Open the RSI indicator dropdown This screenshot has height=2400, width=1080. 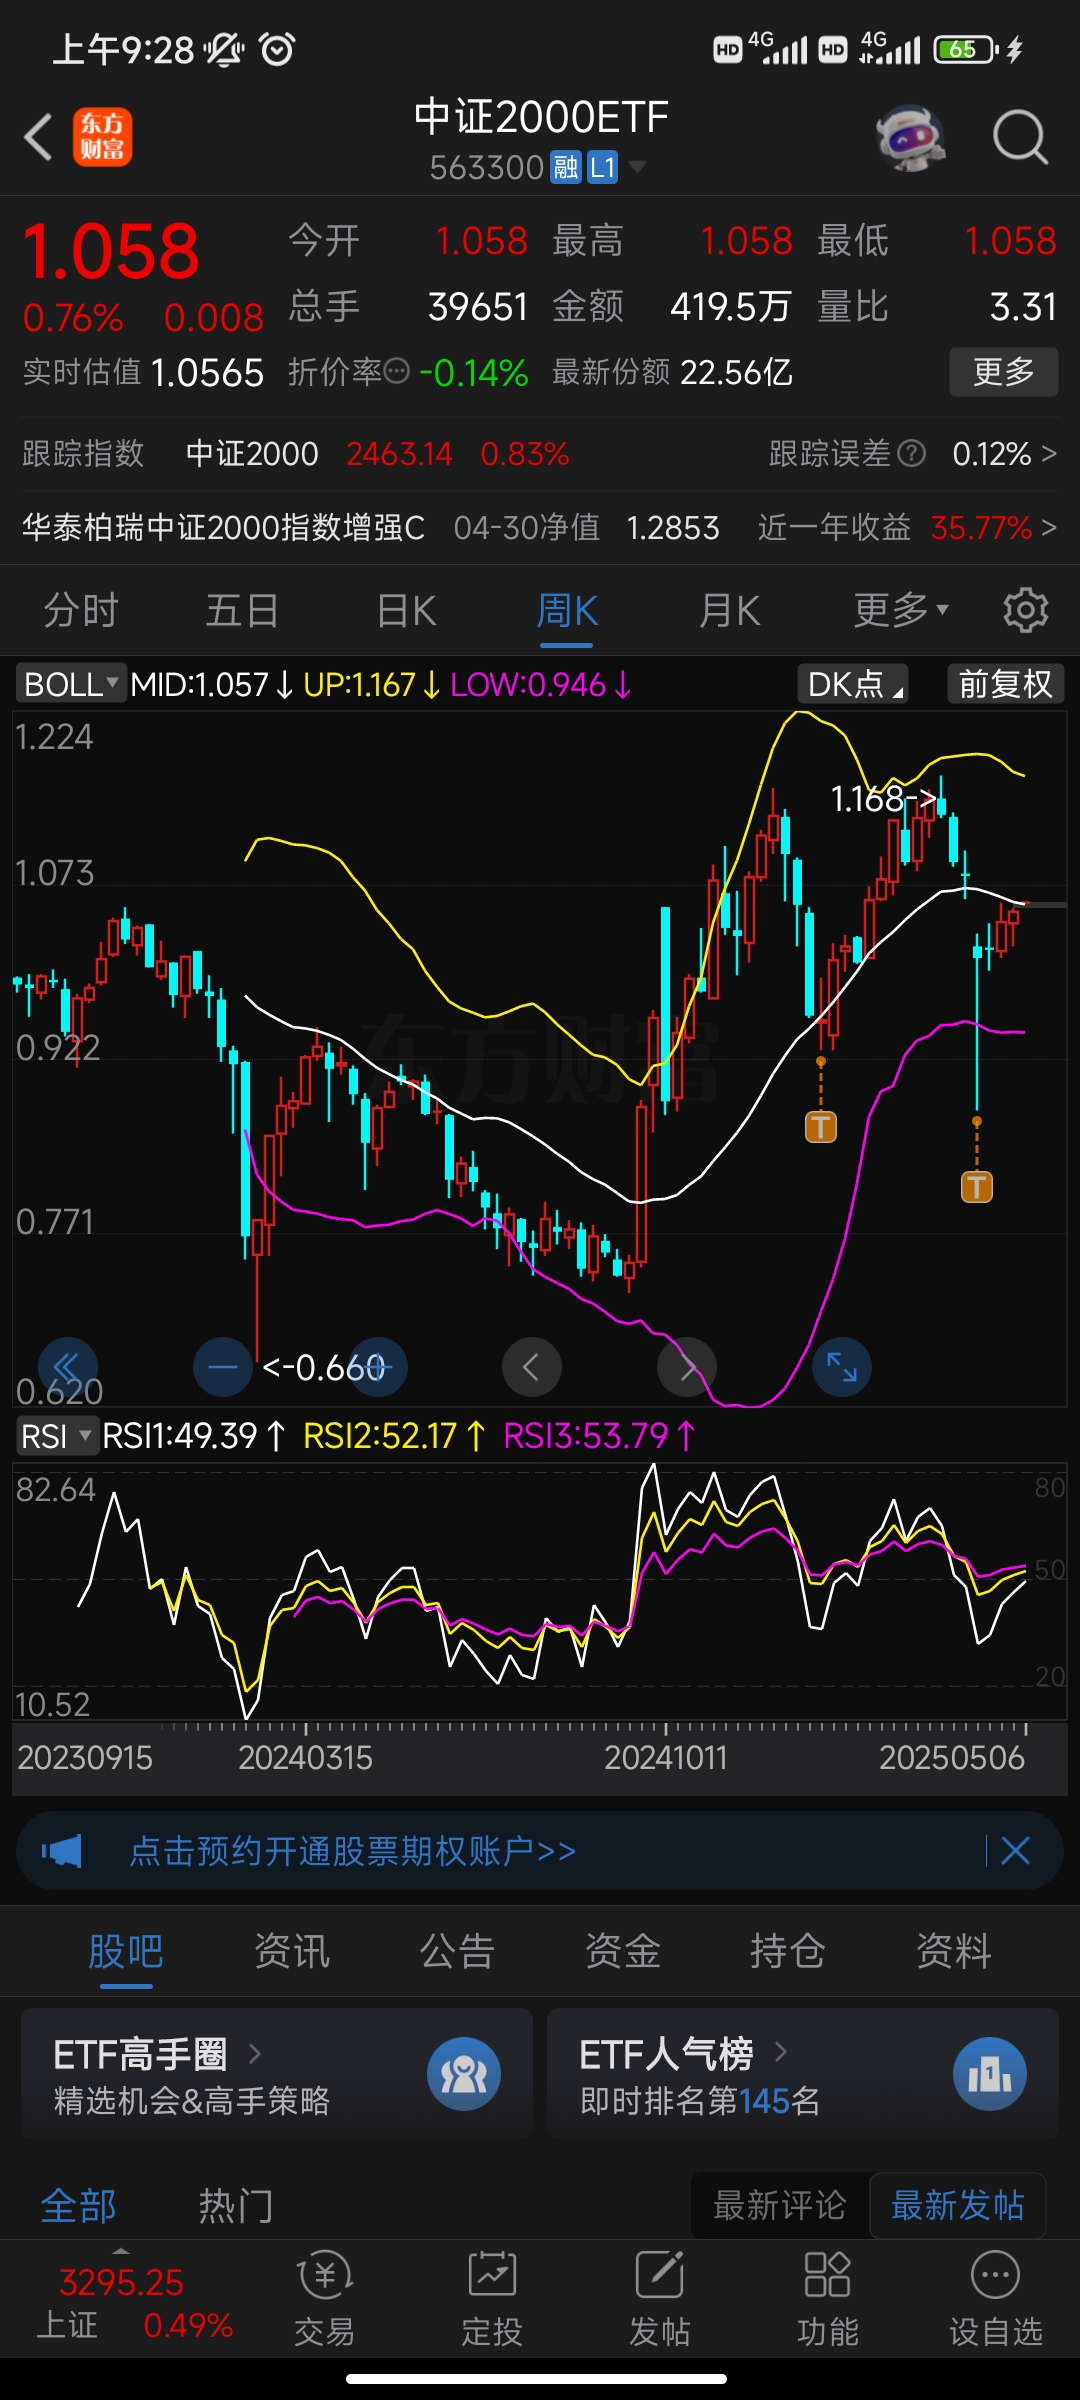point(57,1436)
